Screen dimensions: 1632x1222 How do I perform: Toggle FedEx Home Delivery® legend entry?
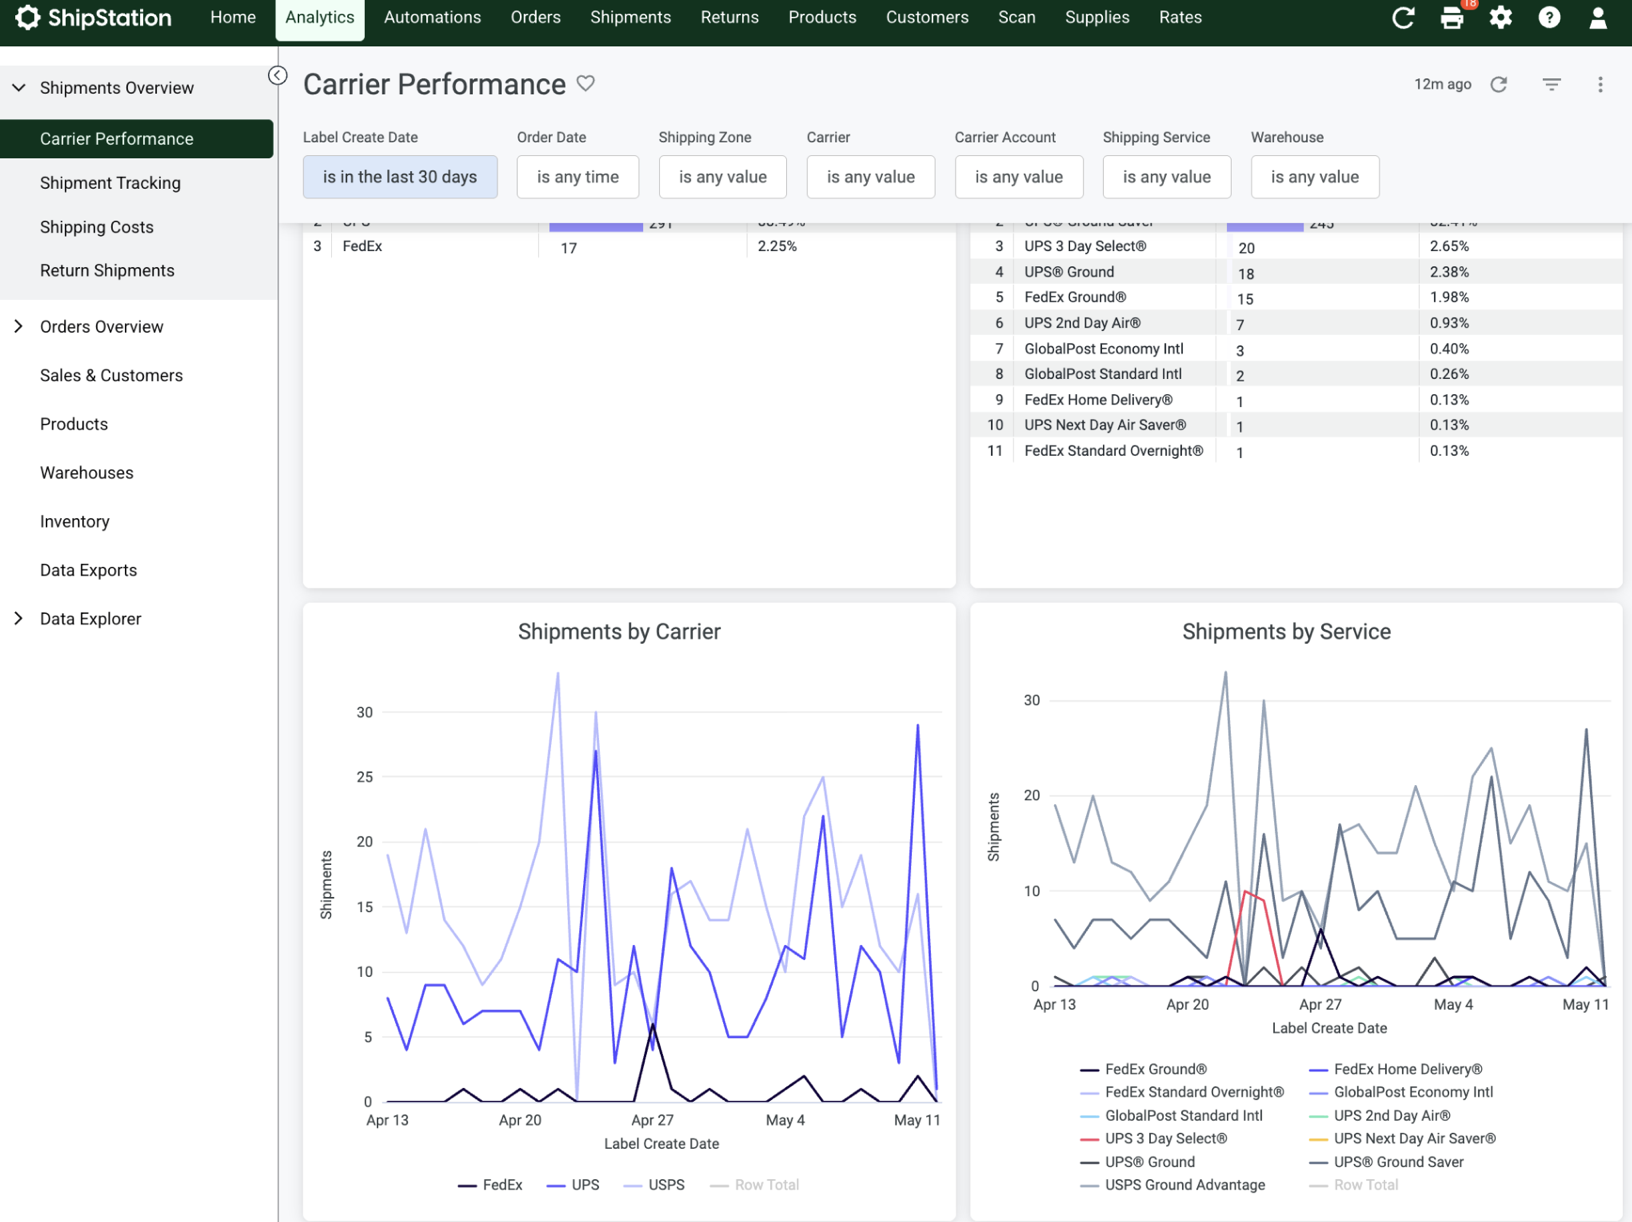pos(1396,1069)
